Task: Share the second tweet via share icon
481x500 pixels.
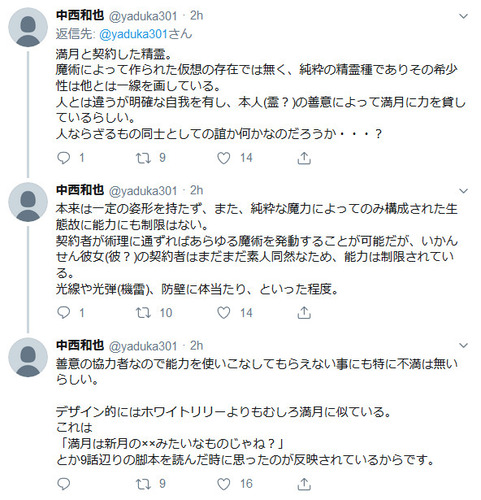Action: [x=304, y=313]
